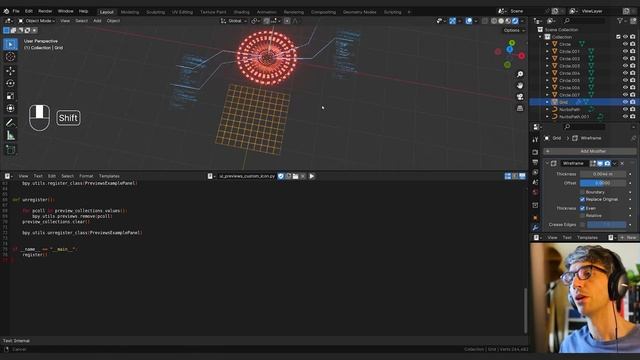Click the Crease weight slider
640x360 pixels.
(x=607, y=224)
